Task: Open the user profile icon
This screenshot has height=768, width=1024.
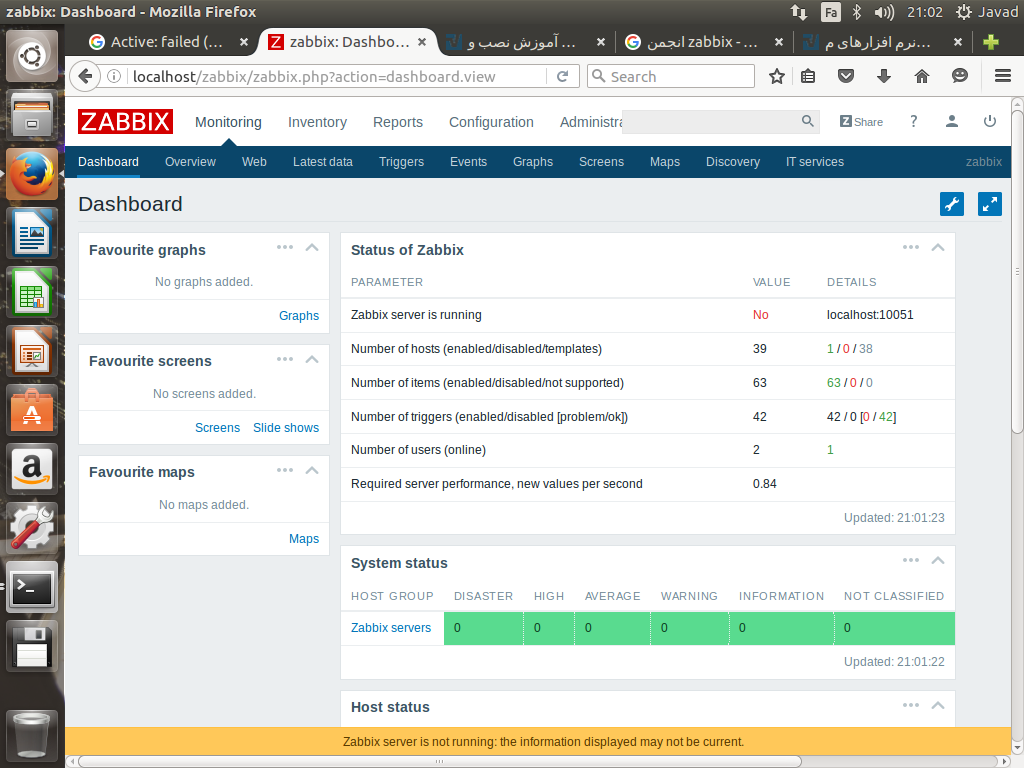Action: [951, 122]
